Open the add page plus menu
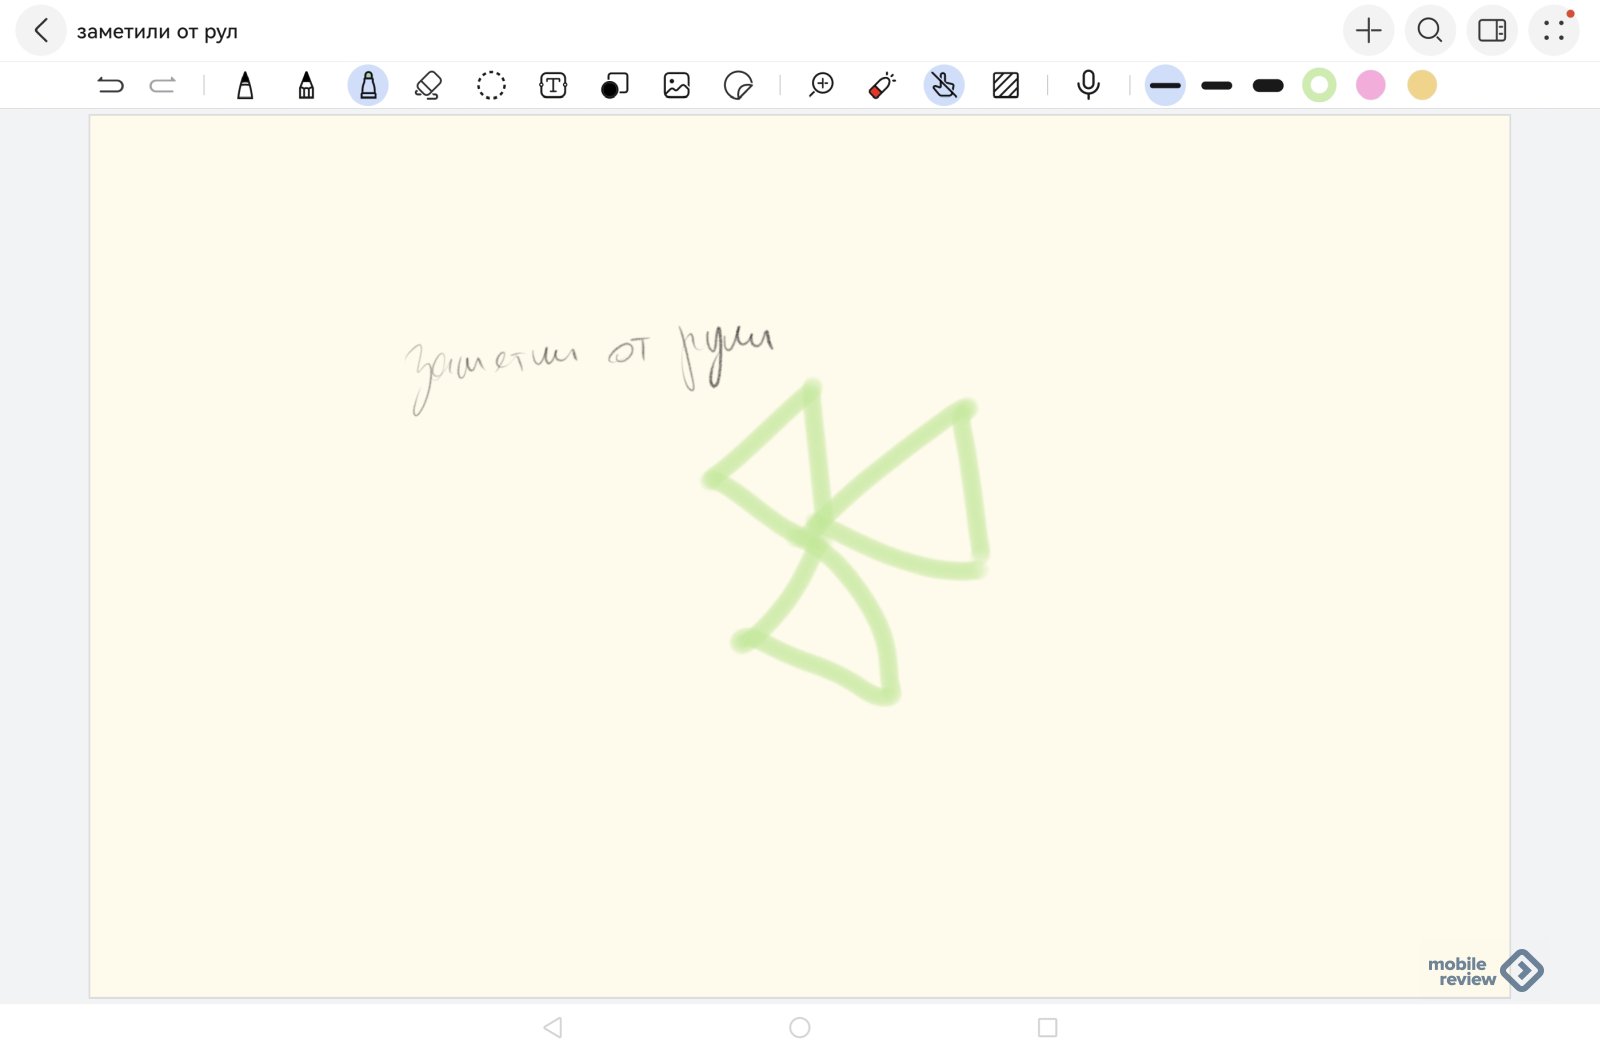This screenshot has height=1051, width=1600. coord(1368,31)
